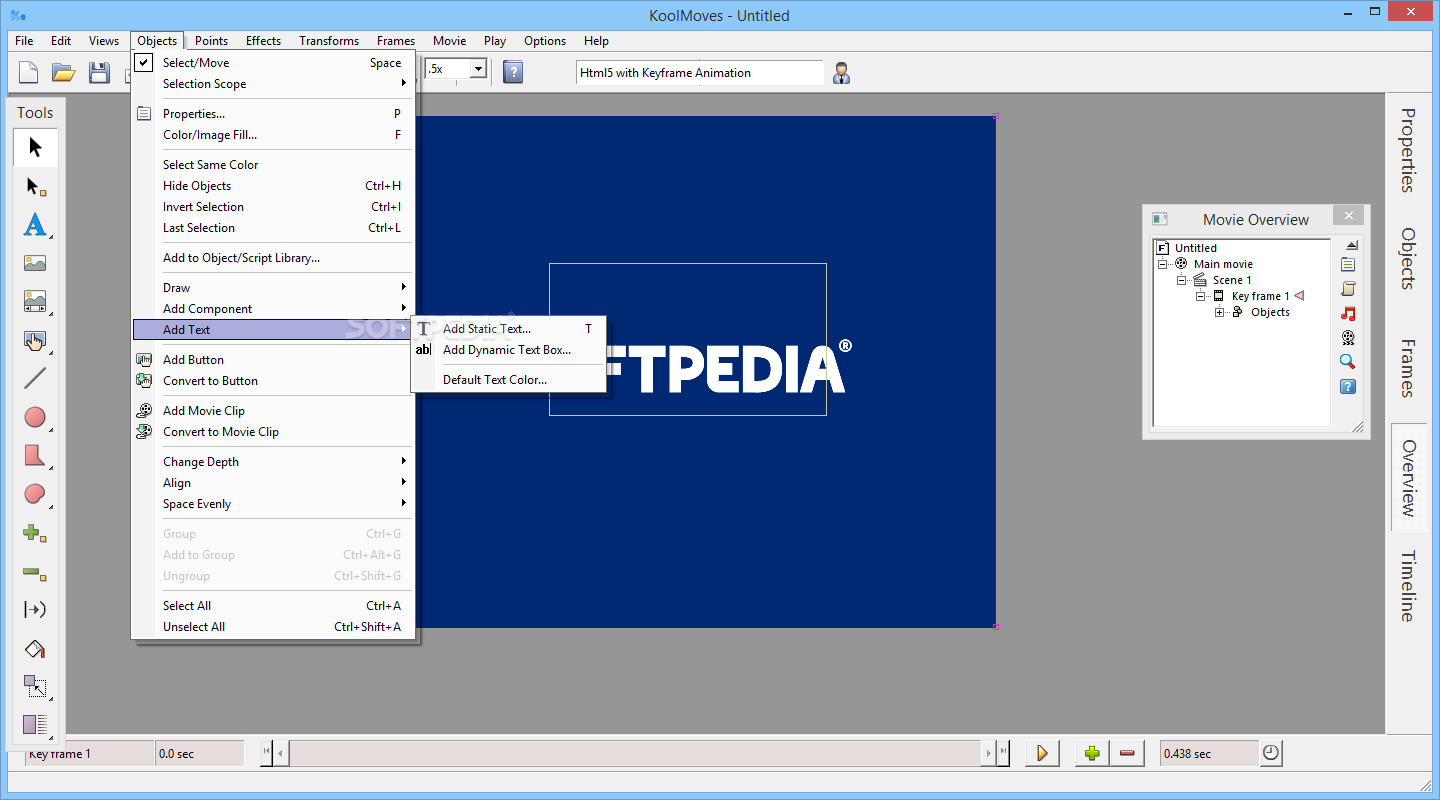Open the Properties side tab
Image resolution: width=1440 pixels, height=800 pixels.
tap(1407, 150)
